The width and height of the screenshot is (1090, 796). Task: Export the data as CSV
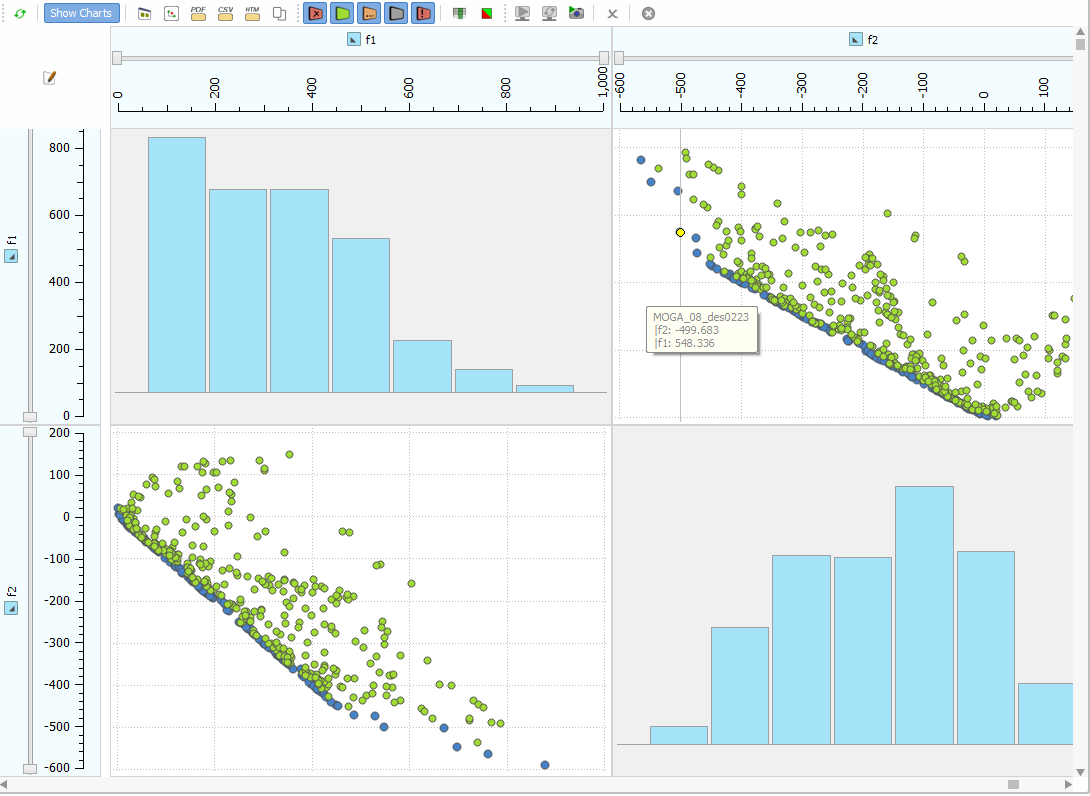click(x=225, y=13)
